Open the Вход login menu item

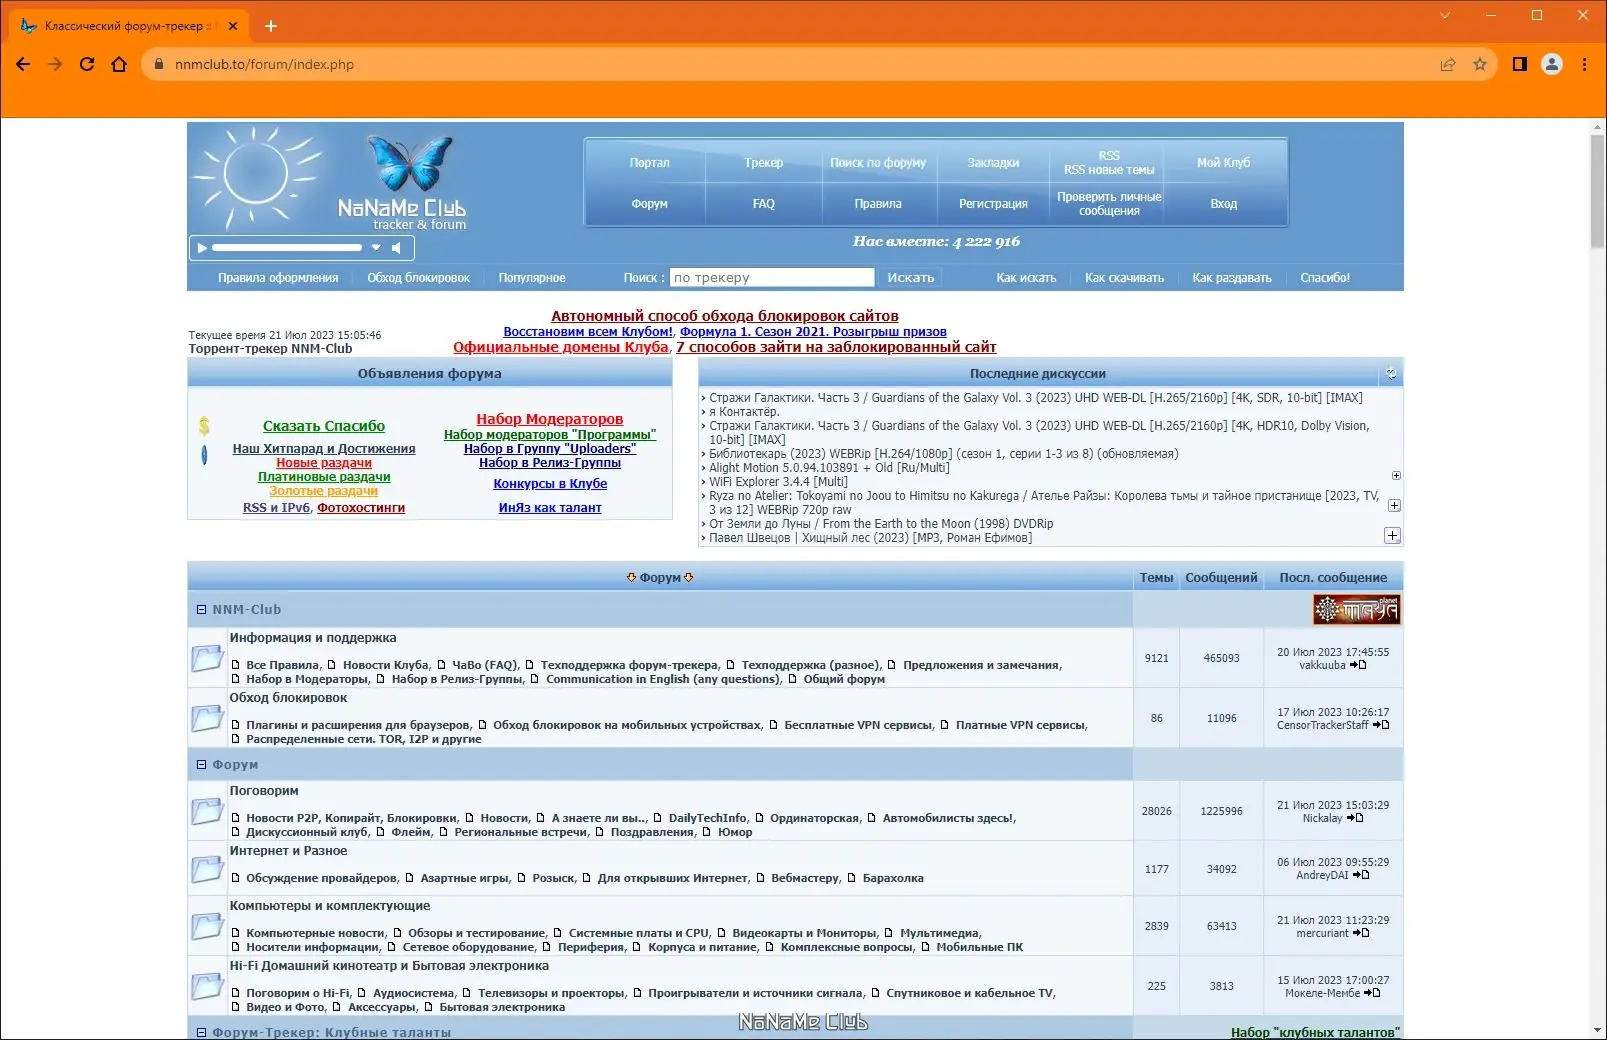[x=1223, y=204]
